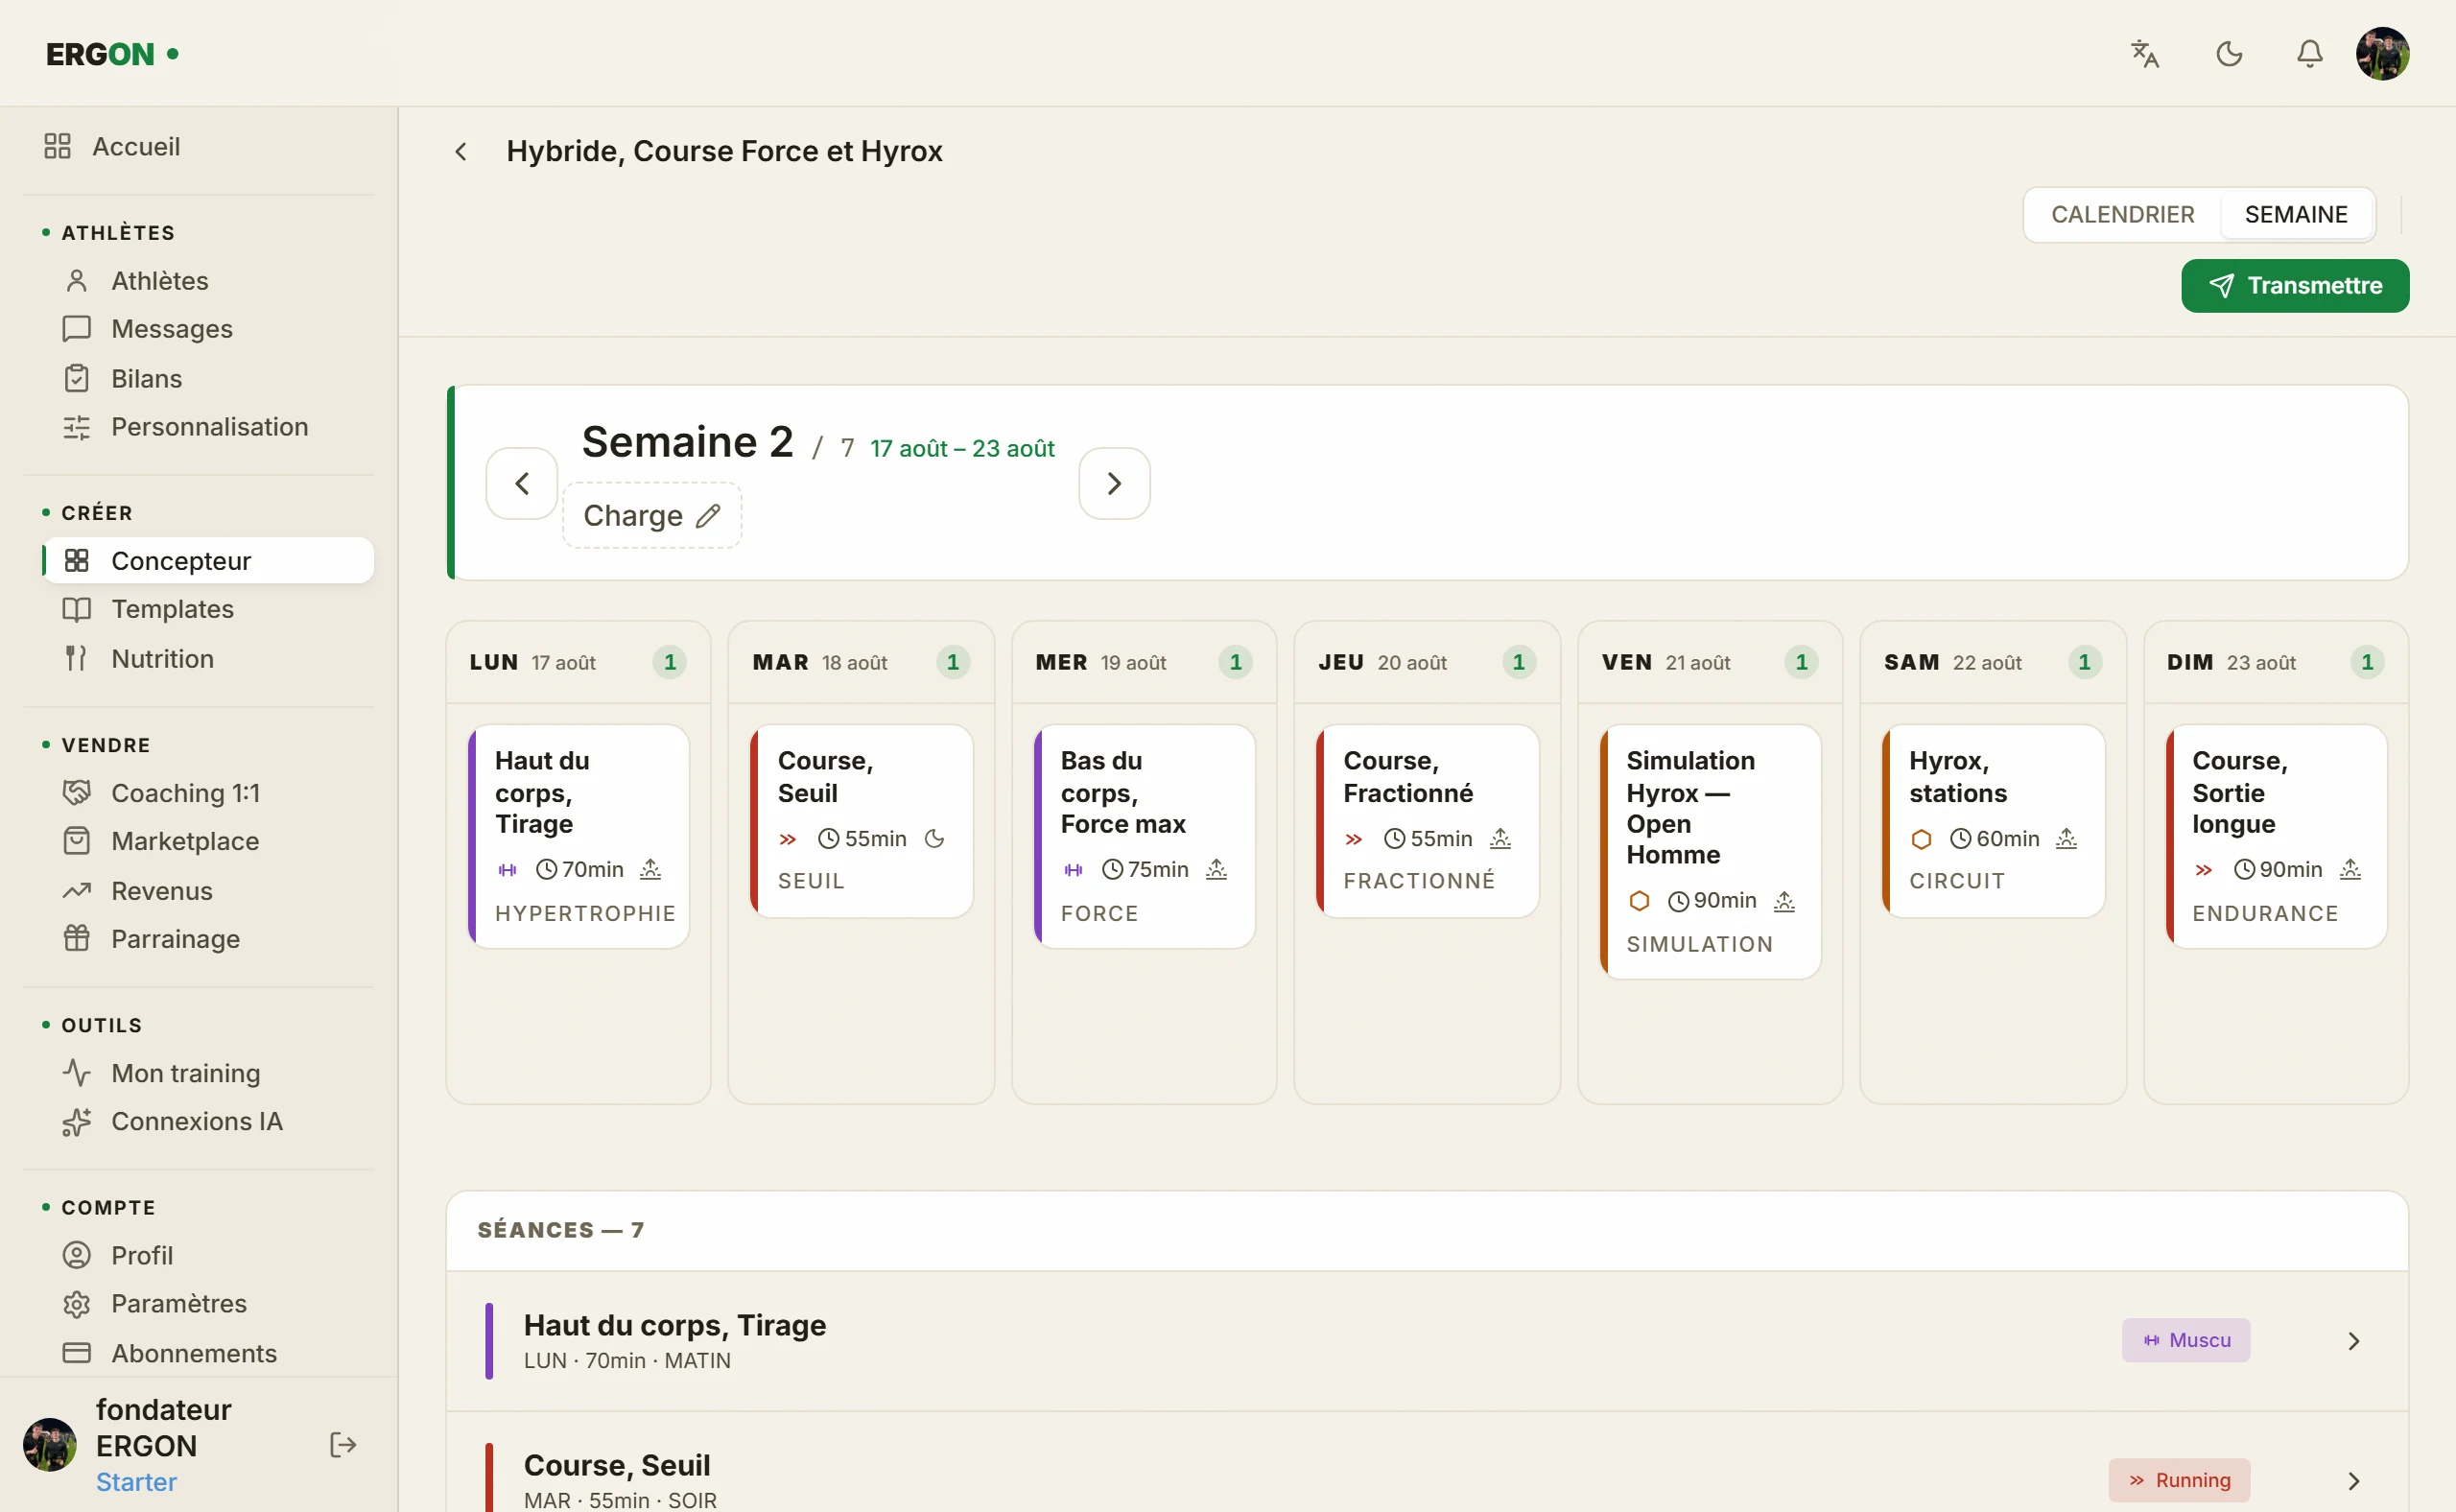Open Mon training tool
Screen dimensions: 2456x1512
point(208,1073)
